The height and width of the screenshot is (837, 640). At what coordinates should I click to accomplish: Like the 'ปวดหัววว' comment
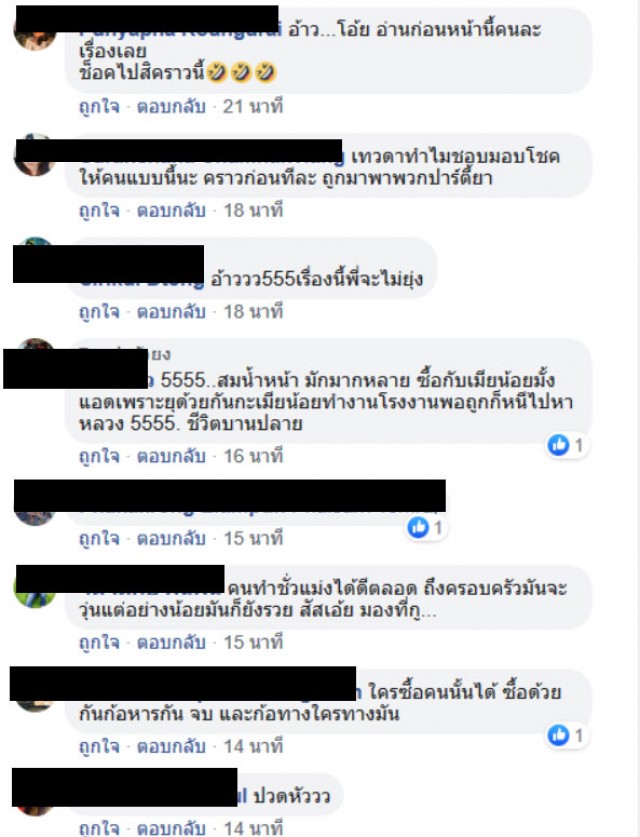99,828
